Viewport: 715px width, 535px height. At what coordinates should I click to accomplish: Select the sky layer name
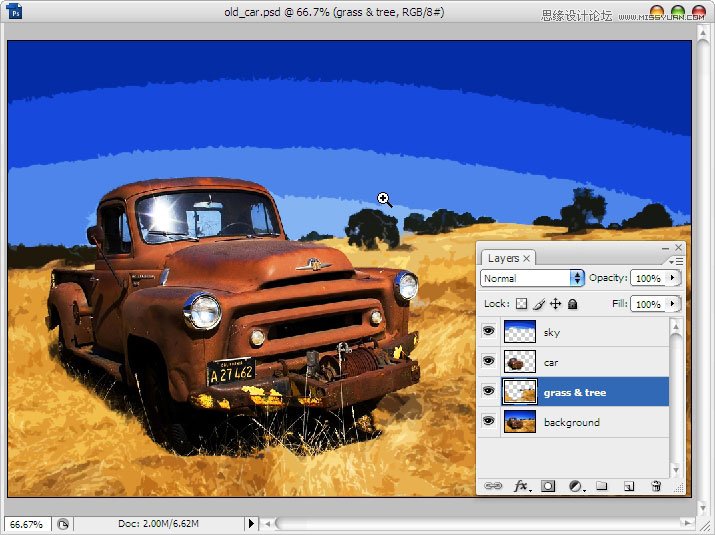552,332
